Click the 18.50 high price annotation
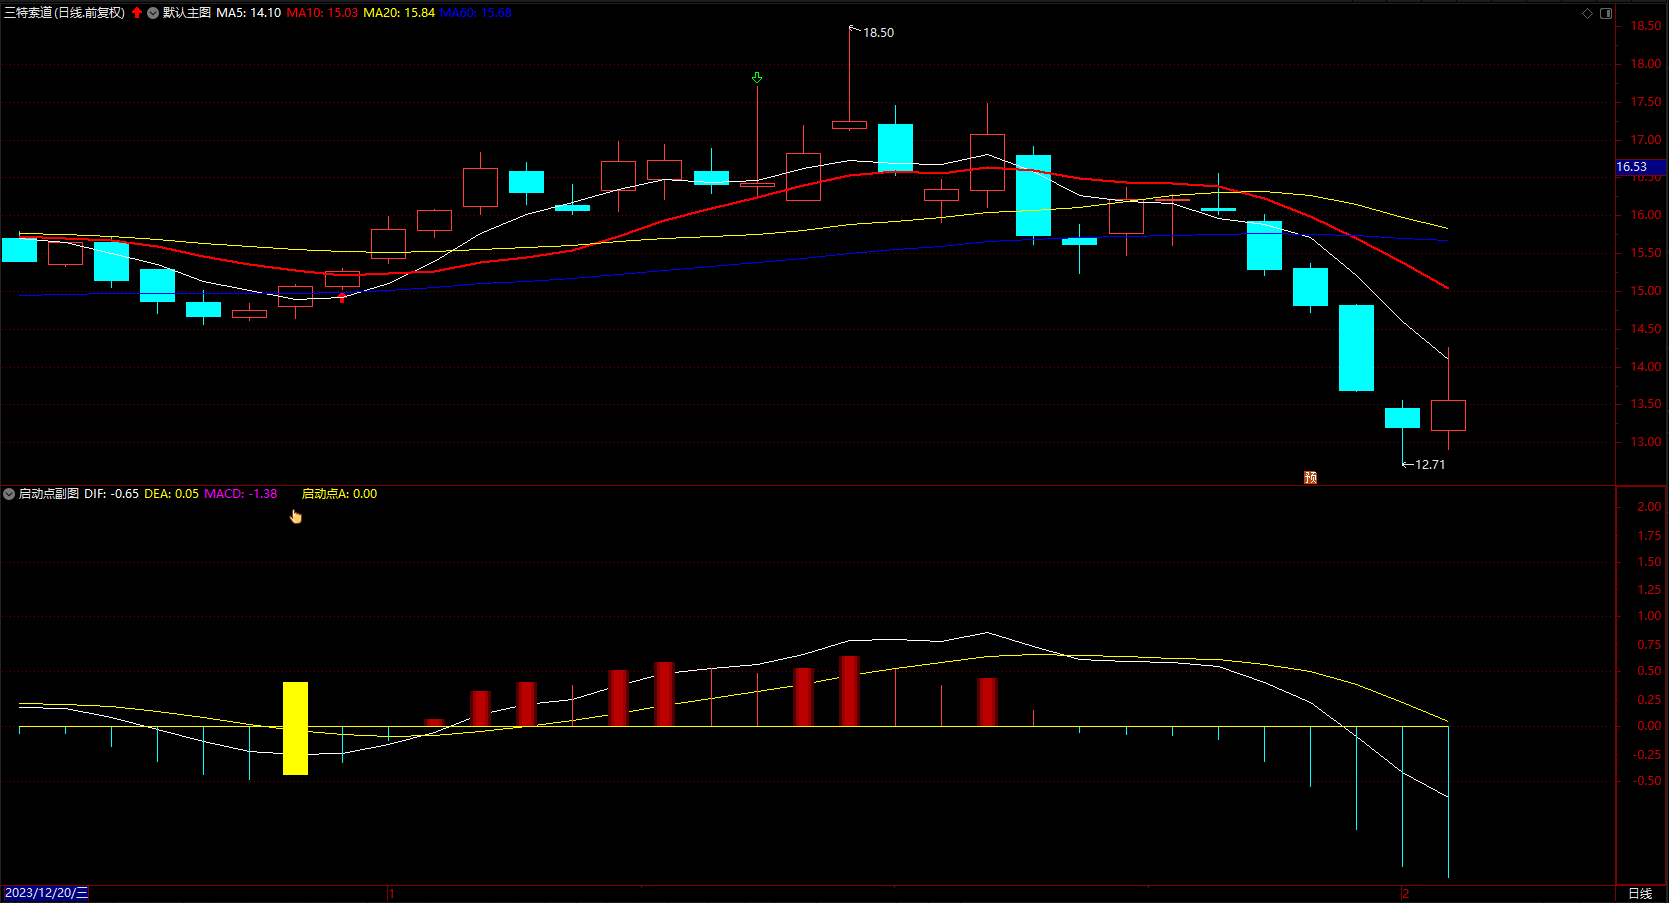The height and width of the screenshot is (903, 1669). (879, 33)
